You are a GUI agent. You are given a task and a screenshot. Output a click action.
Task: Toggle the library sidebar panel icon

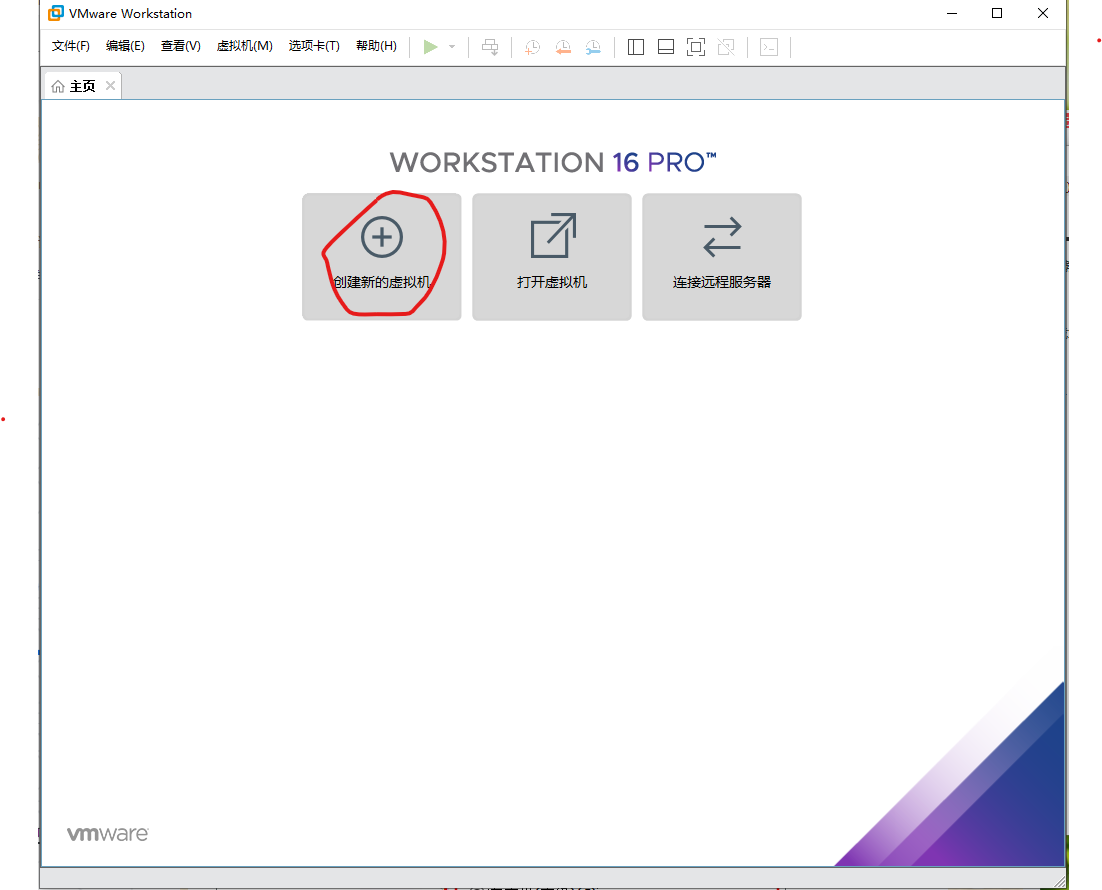[x=635, y=47]
